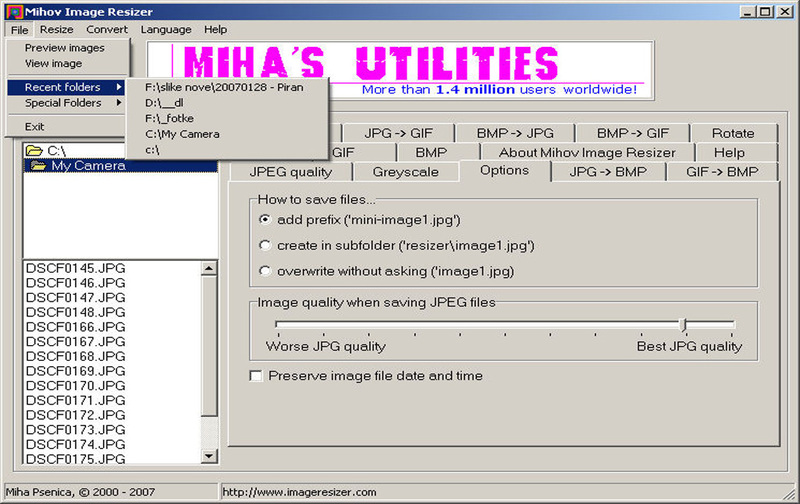This screenshot has width=800, height=504.
Task: Select file DSCF0172.JPG
Action: pyautogui.click(x=76, y=415)
